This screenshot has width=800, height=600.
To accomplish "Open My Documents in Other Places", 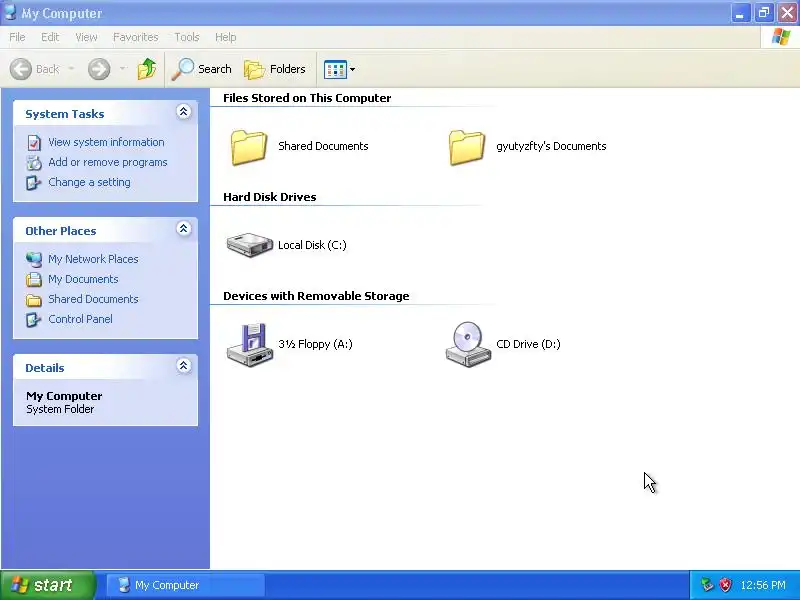I will click(x=83, y=279).
